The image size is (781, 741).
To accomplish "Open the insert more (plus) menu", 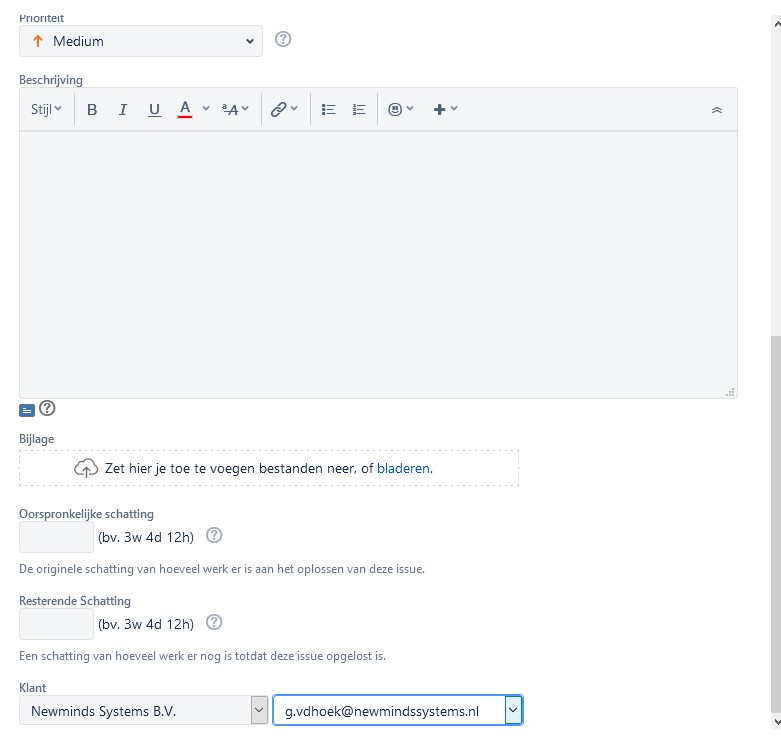I will coord(445,109).
